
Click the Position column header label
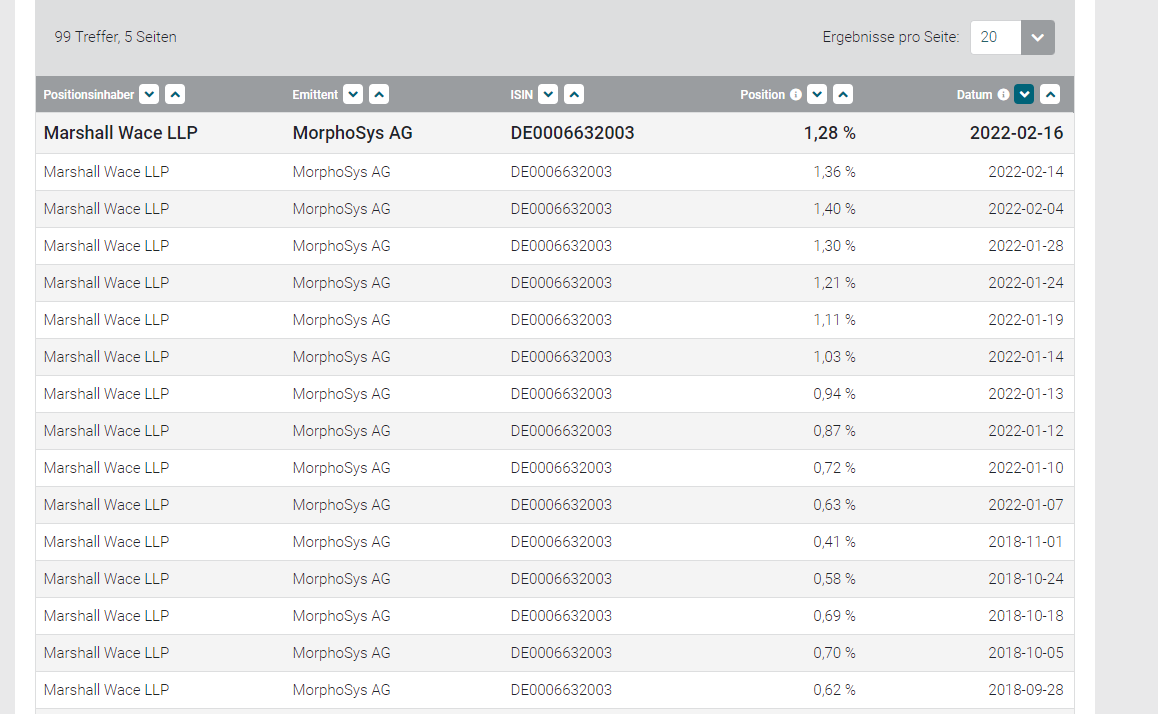coord(762,95)
